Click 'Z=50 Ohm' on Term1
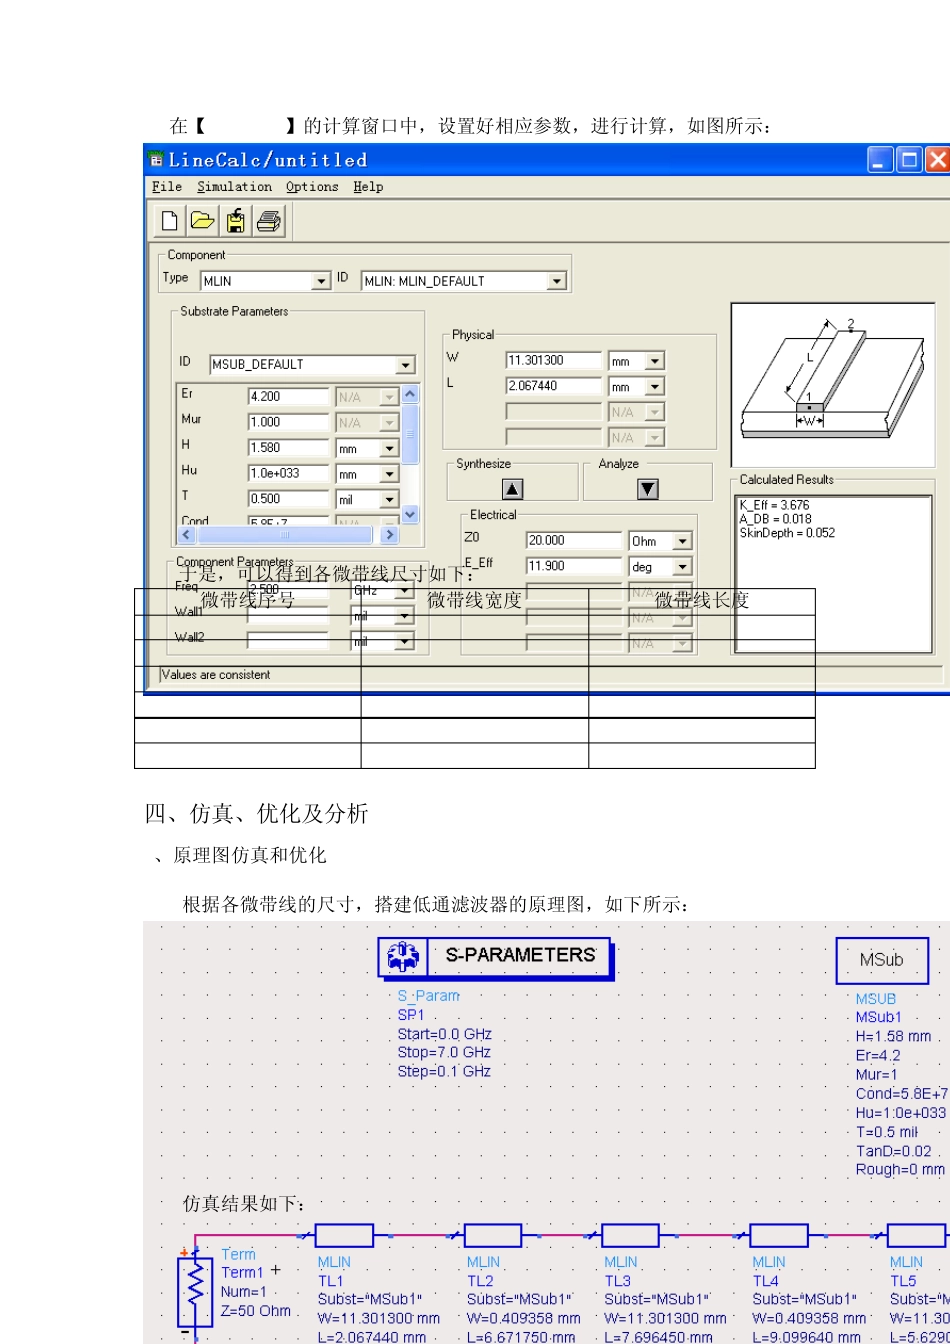Viewport: 950px width, 1344px height. tap(256, 1310)
